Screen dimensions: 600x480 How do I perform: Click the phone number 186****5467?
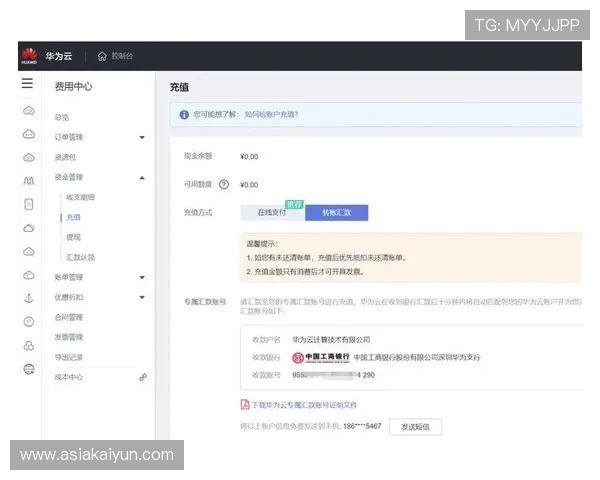(362, 426)
